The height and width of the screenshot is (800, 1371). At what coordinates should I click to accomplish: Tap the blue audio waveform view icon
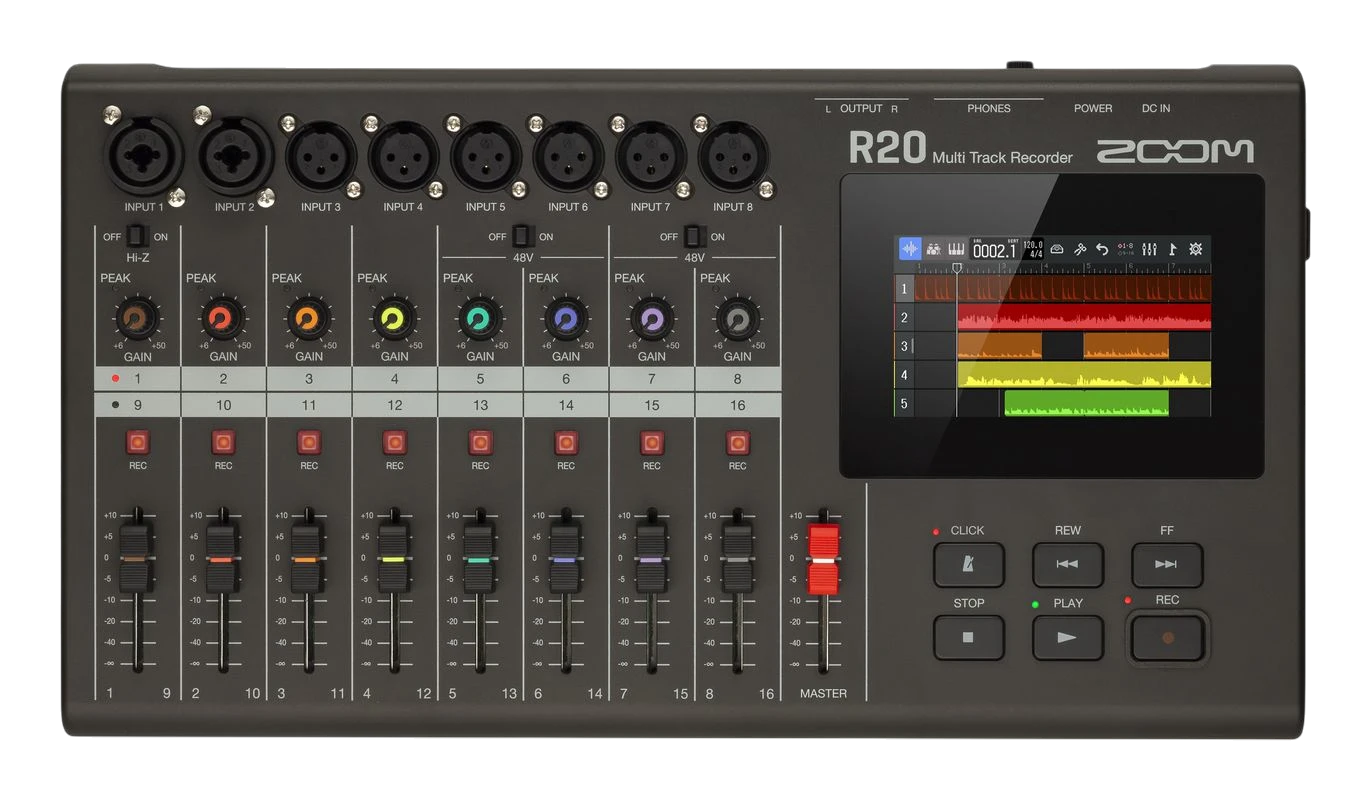tap(910, 249)
